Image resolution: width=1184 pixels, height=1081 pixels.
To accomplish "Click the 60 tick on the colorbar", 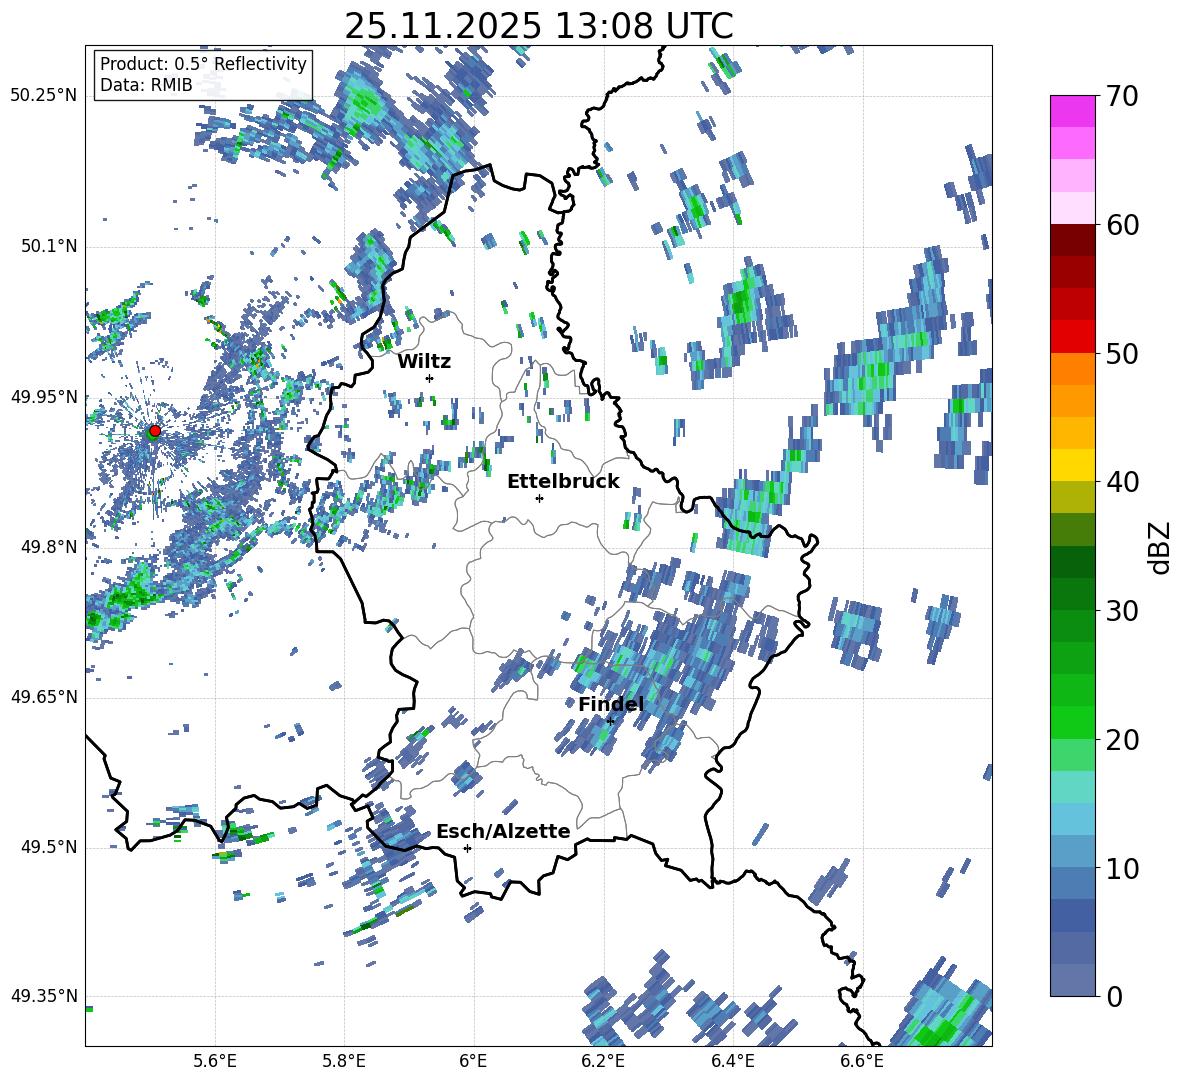I will [1123, 225].
